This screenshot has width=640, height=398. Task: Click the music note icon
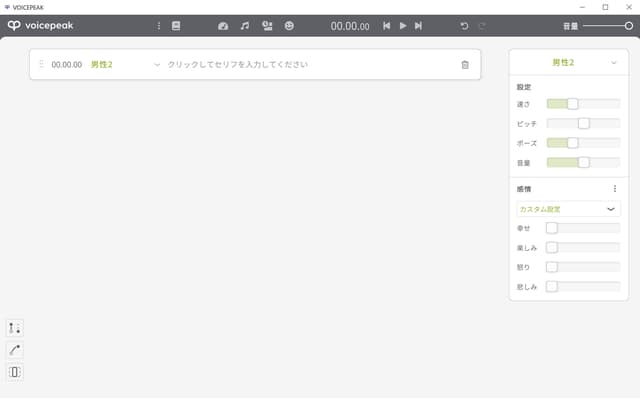click(245, 26)
